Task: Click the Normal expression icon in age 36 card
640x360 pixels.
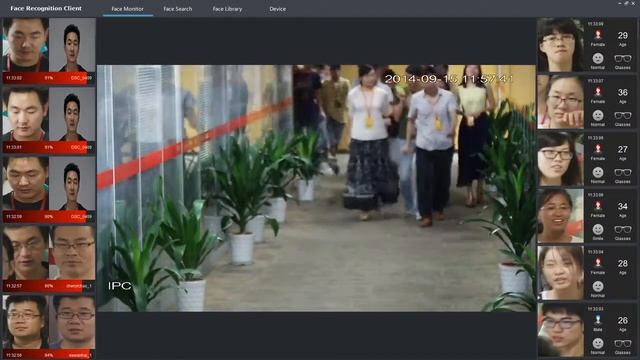Action: pyautogui.click(x=598, y=116)
